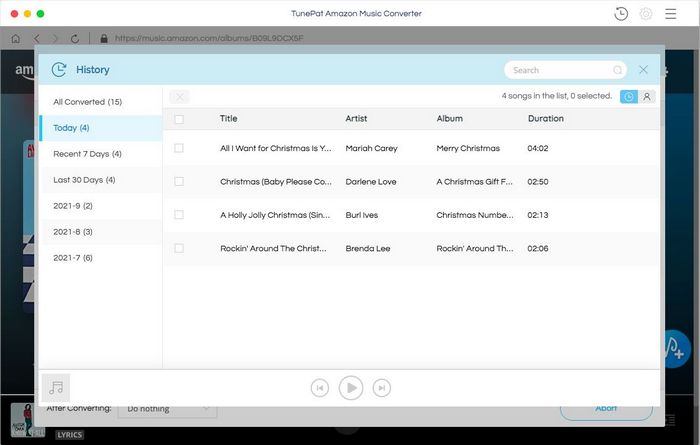Click the delete selected songs X button

179,97
